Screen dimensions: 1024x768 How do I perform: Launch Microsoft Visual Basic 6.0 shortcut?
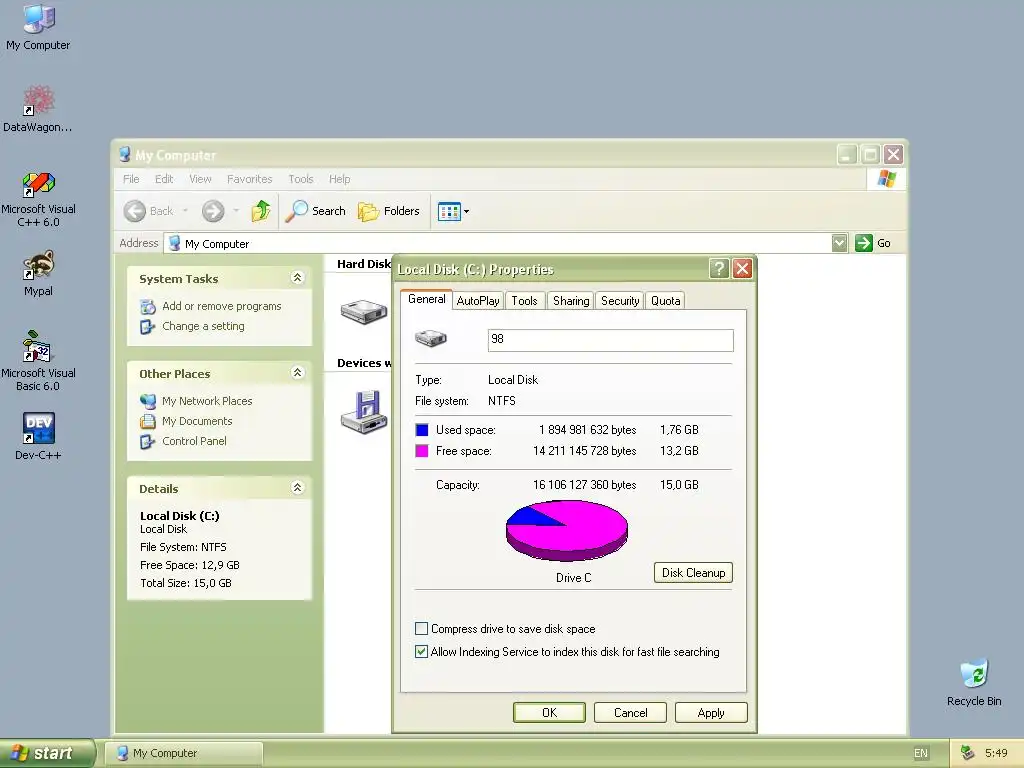tap(38, 361)
